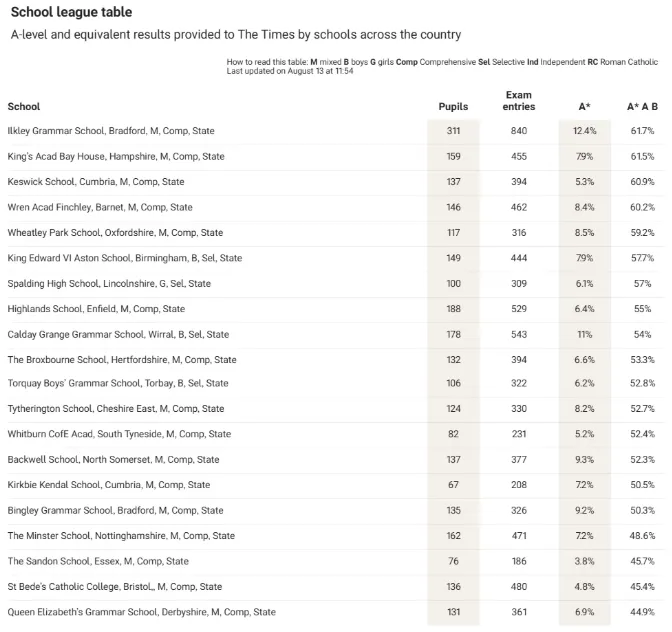Select King Edward VI Aston School row
672x632 pixels.
tap(336, 258)
